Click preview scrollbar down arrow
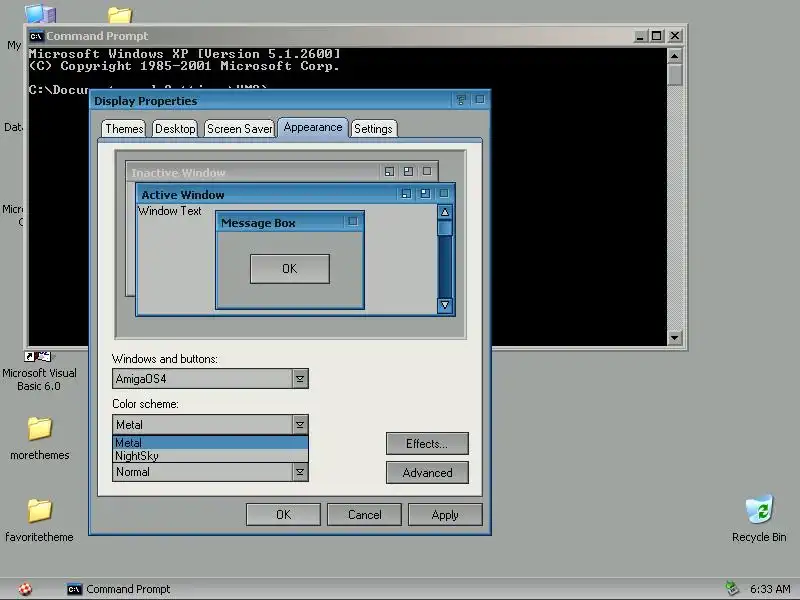Image resolution: width=800 pixels, height=600 pixels. (x=445, y=305)
